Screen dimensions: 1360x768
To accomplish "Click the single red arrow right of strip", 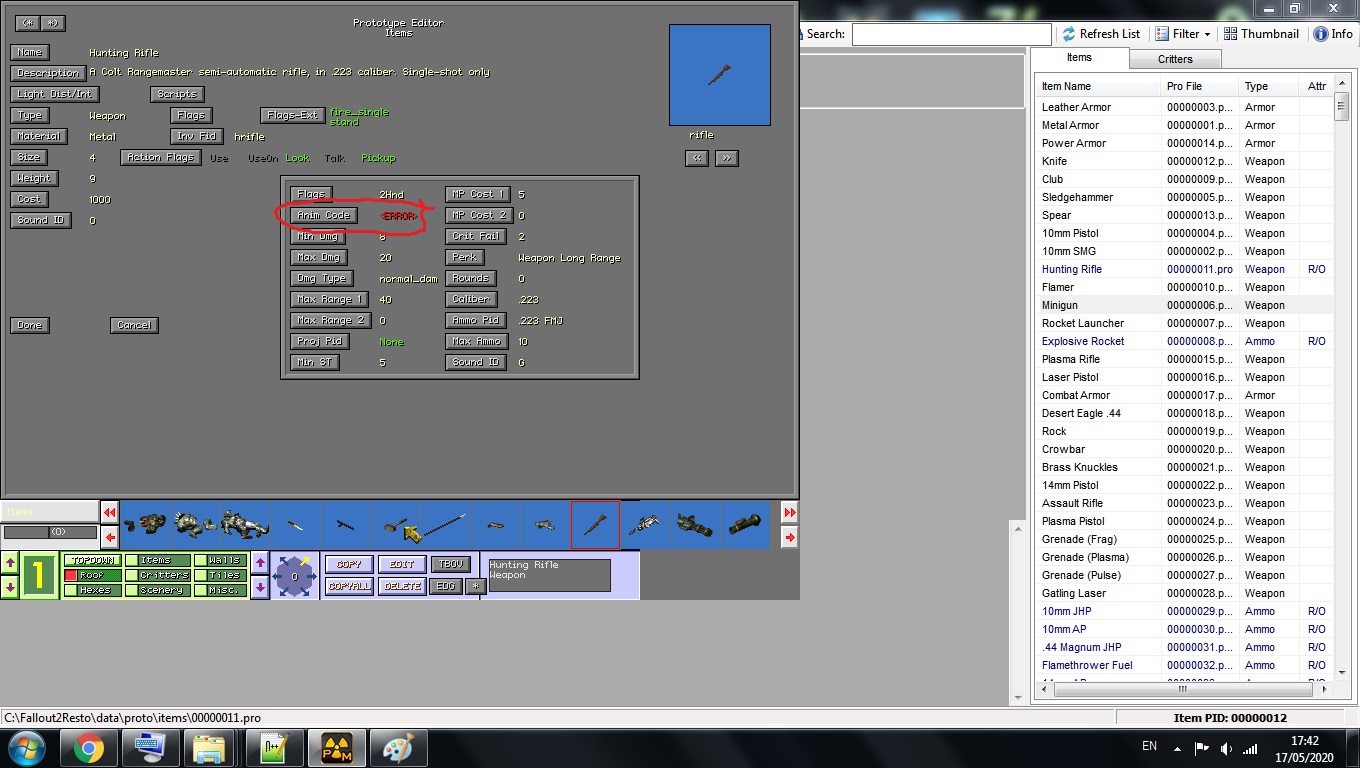I will 790,538.
